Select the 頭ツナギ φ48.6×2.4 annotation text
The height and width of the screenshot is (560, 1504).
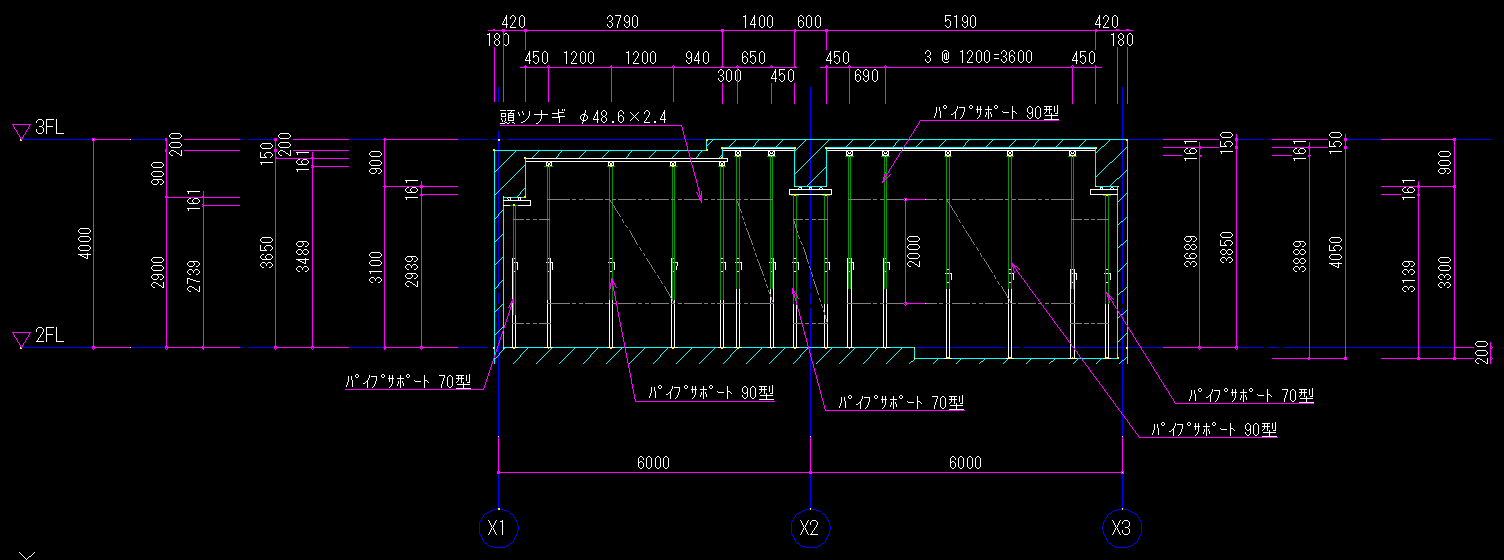pyautogui.click(x=582, y=118)
